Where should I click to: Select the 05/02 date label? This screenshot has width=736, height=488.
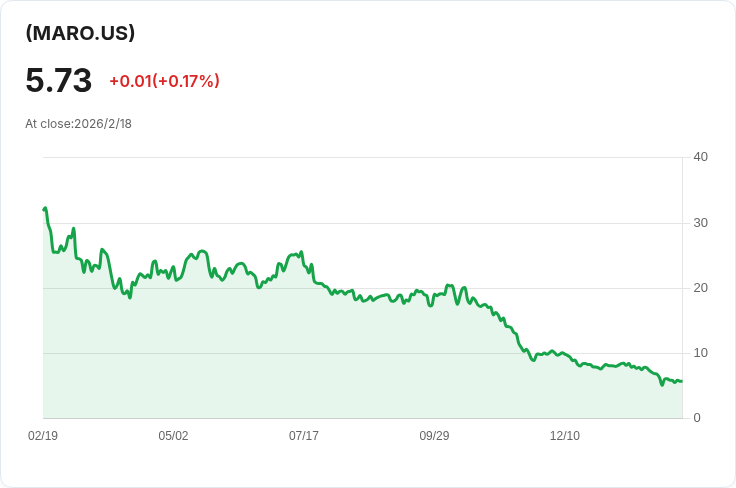173,436
